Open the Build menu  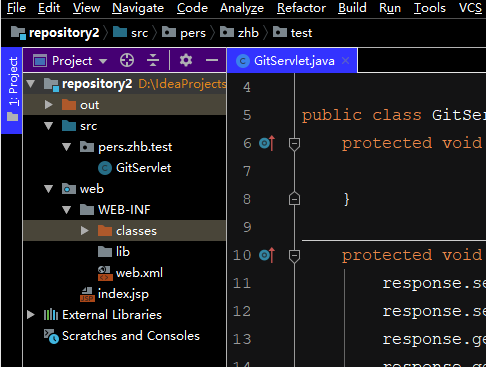click(x=352, y=8)
